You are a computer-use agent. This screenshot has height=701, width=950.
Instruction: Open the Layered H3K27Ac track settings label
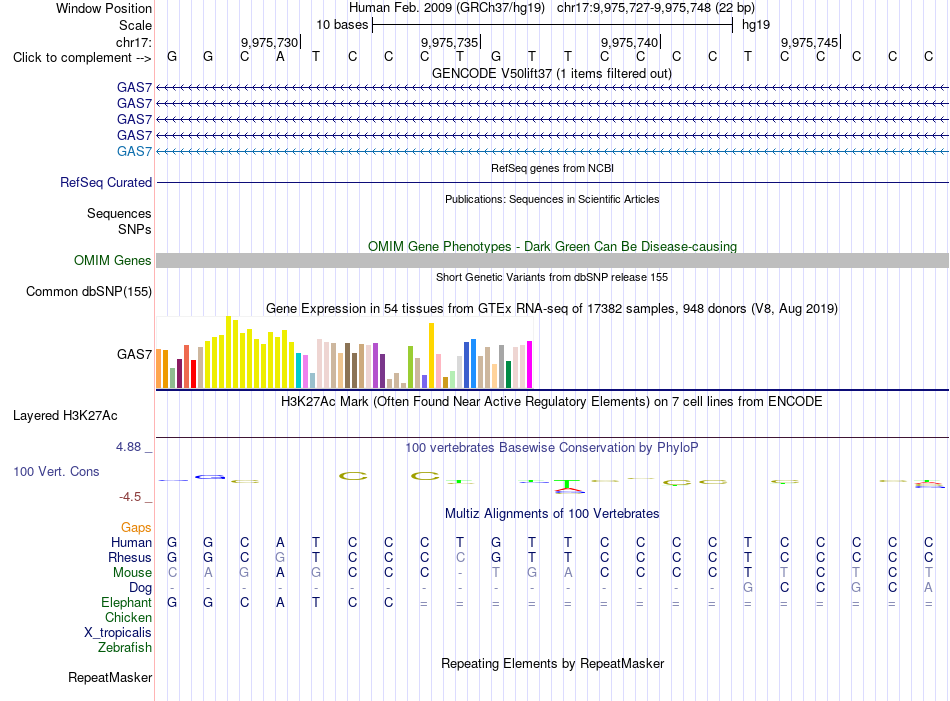pyautogui.click(x=65, y=416)
